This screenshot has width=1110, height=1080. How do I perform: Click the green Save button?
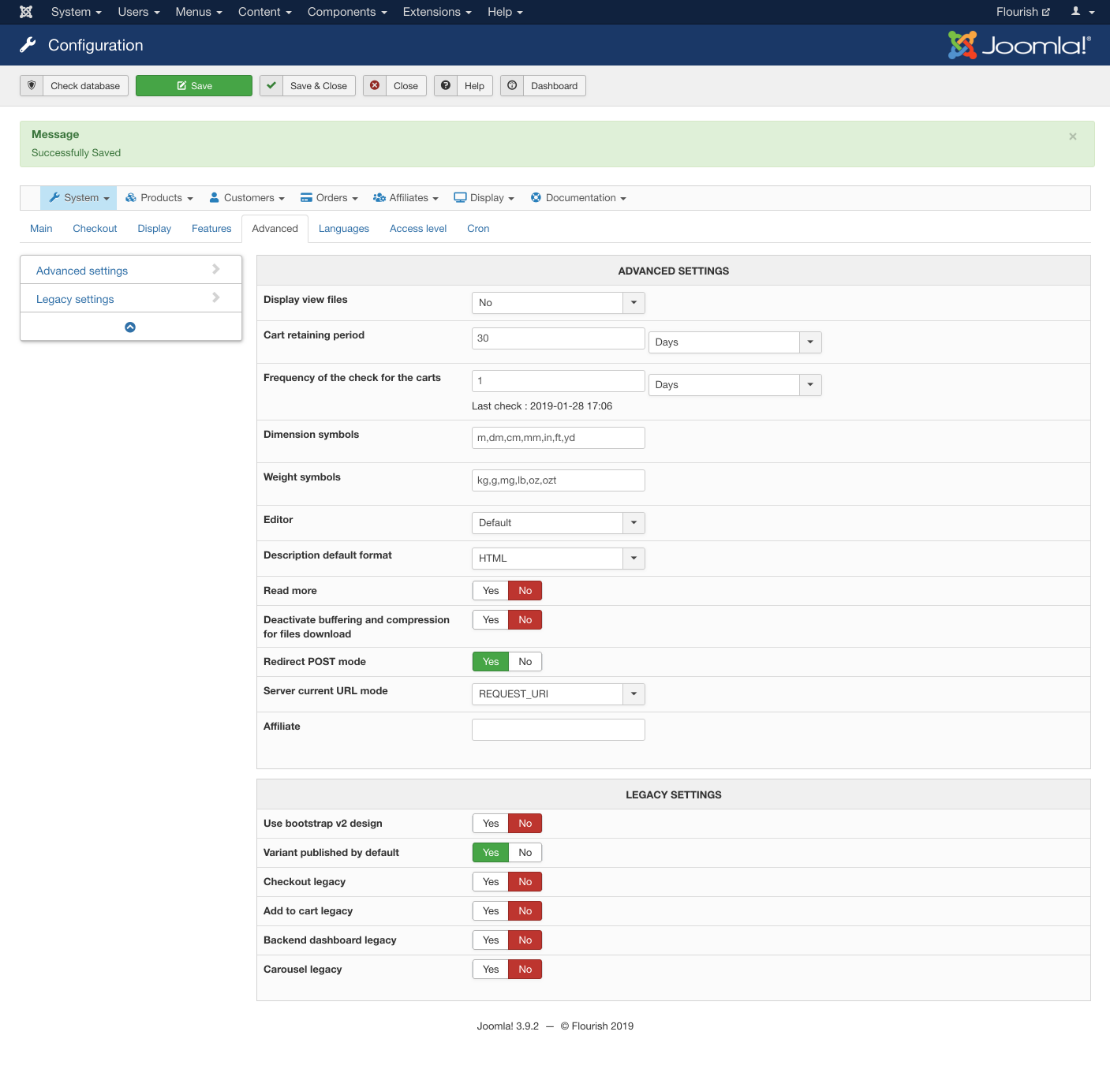pyautogui.click(x=194, y=86)
